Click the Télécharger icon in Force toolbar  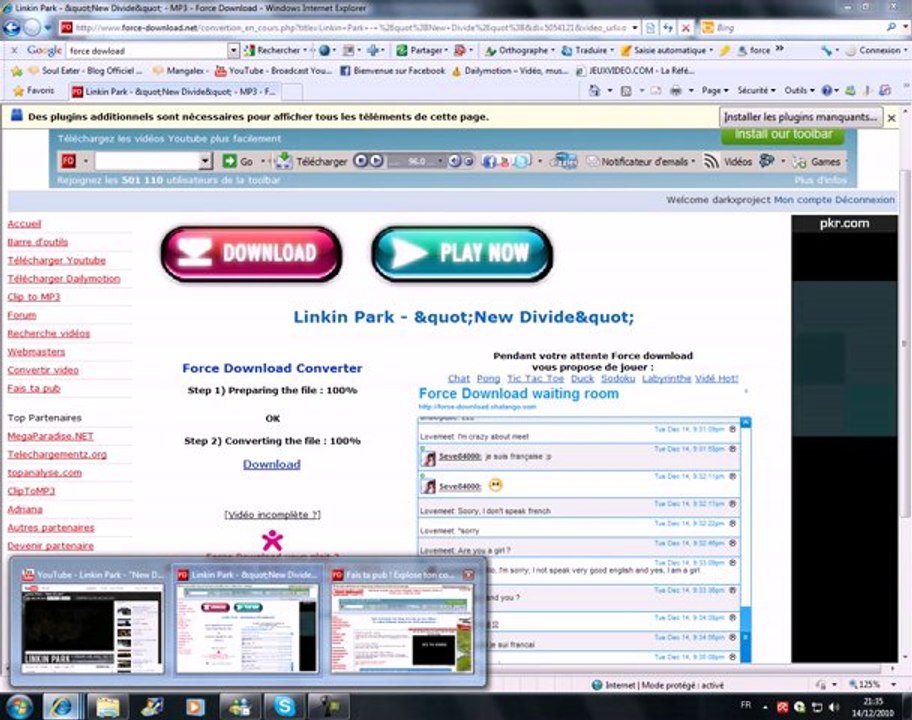click(283, 161)
